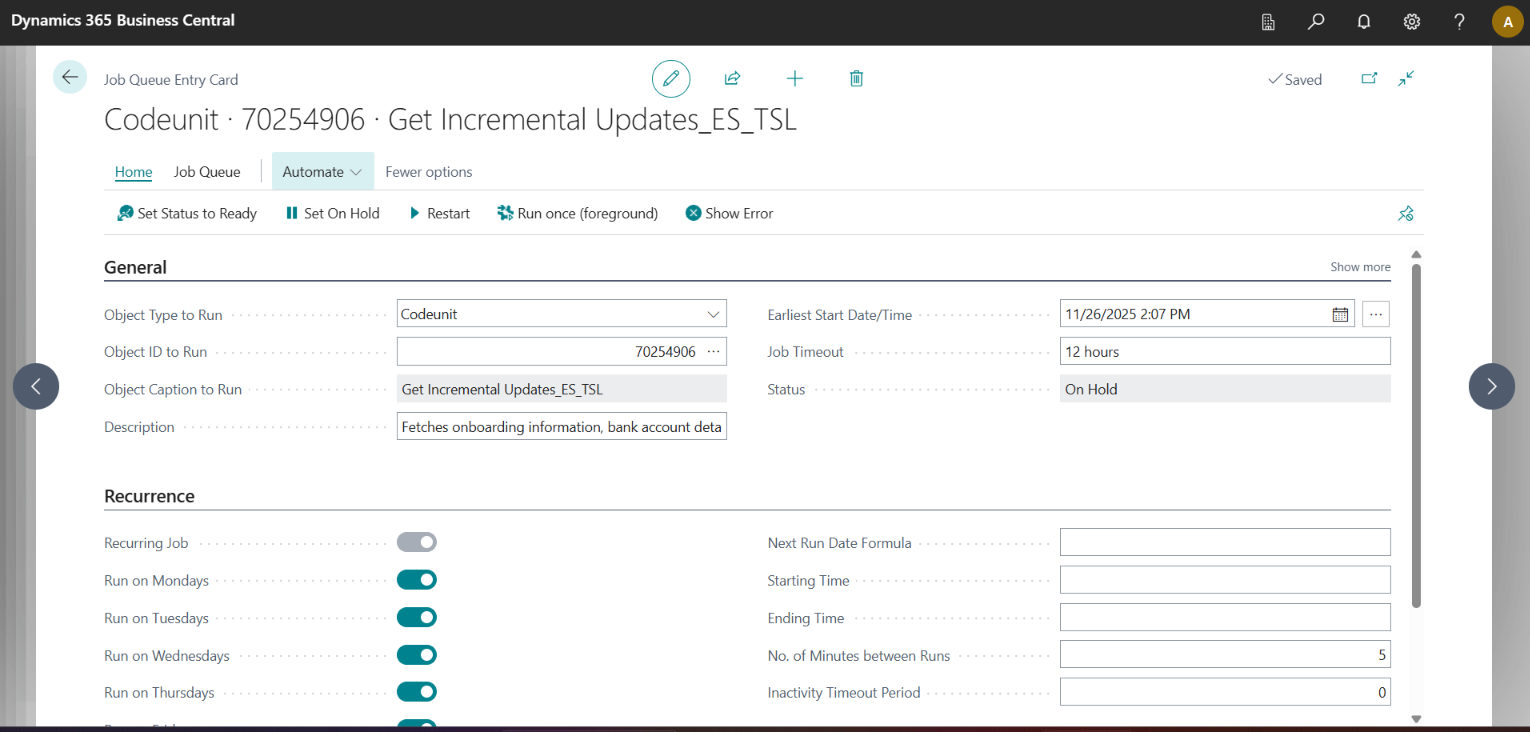Viewport: 1530px width, 732px height.
Task: Set Status to Ready
Action: [x=187, y=213]
